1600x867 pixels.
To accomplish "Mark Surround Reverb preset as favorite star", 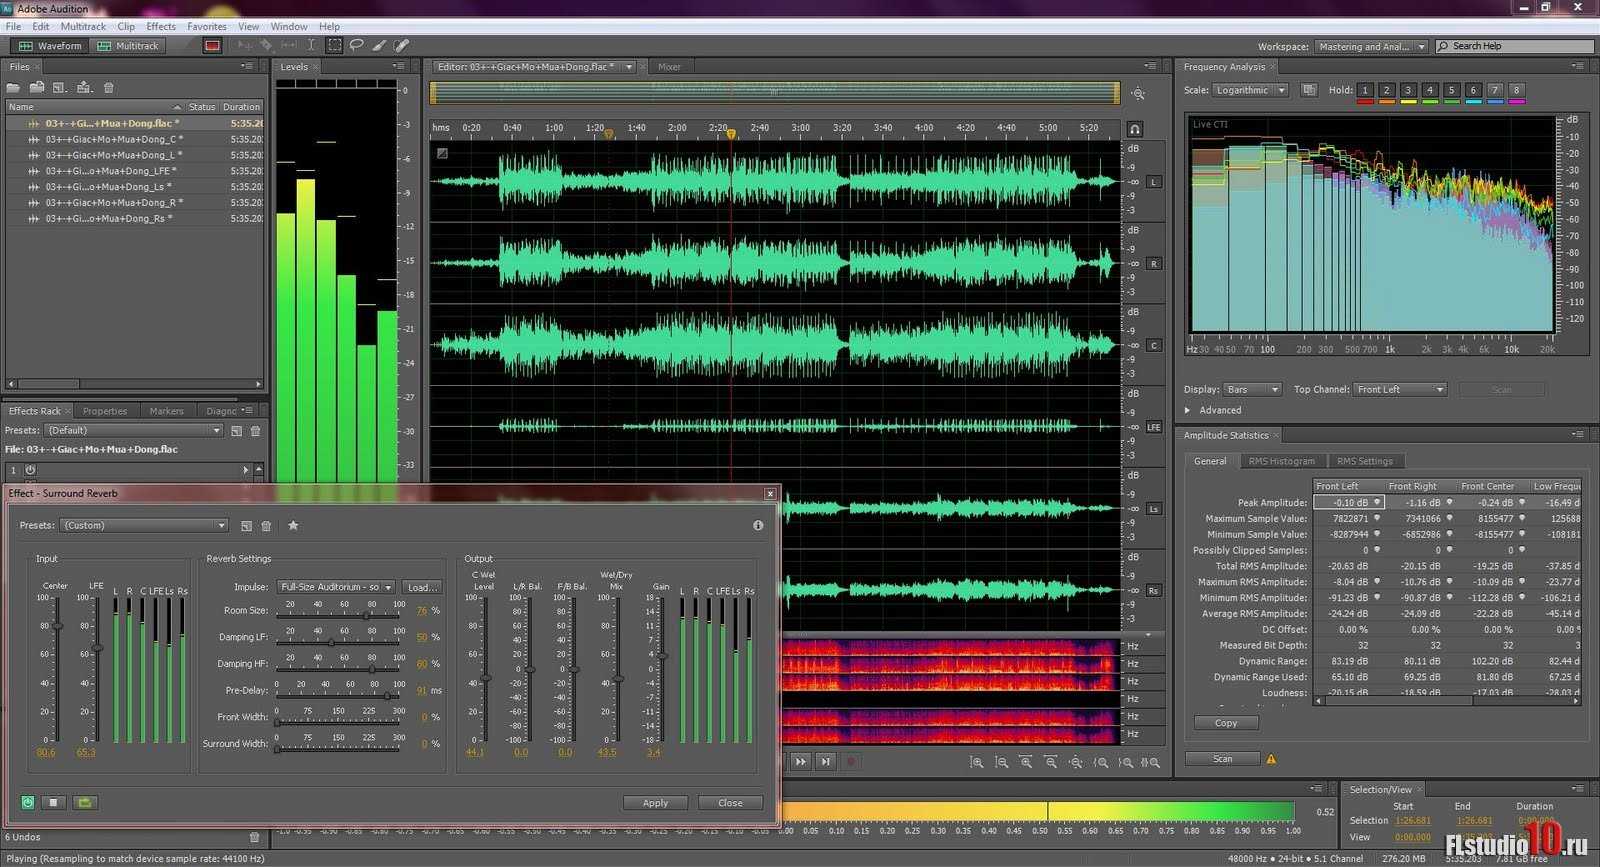I will (x=293, y=525).
